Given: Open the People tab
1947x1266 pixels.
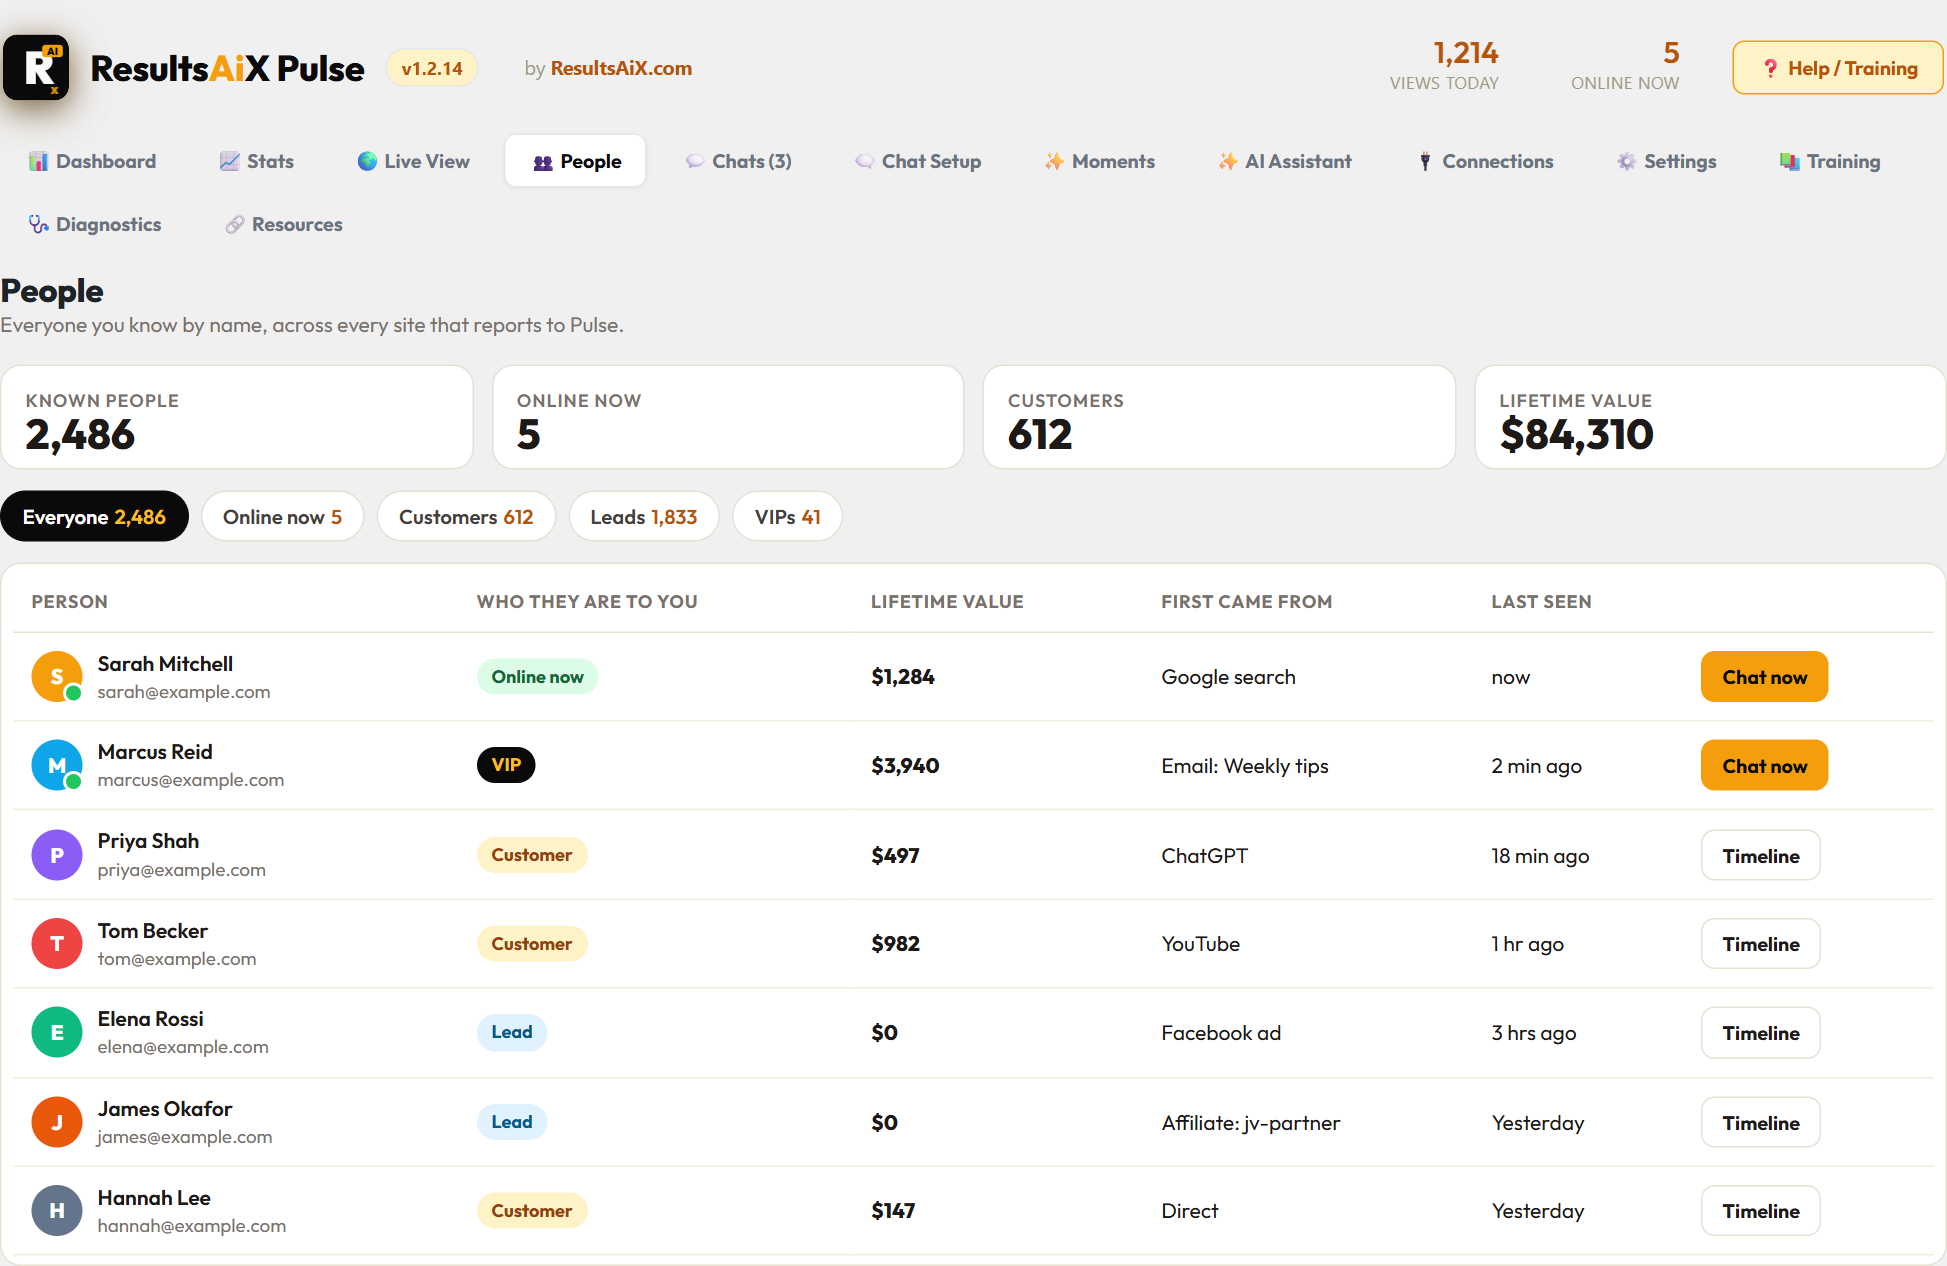Looking at the screenshot, I should coord(576,162).
